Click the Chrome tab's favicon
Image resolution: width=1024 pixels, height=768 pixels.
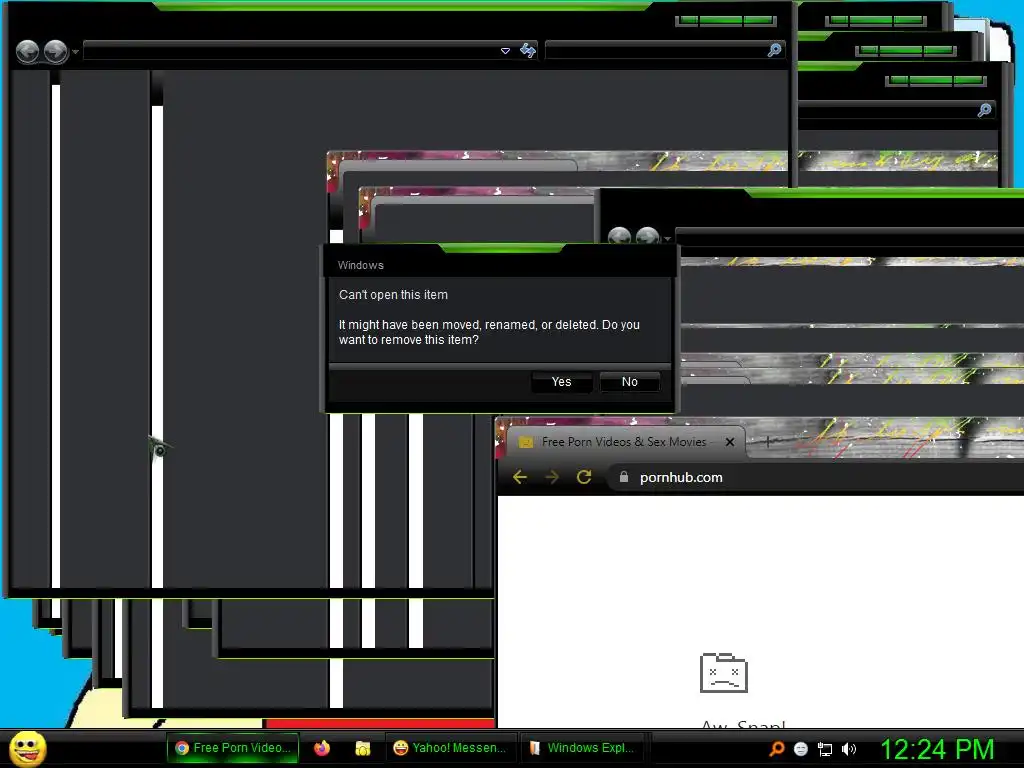526,443
